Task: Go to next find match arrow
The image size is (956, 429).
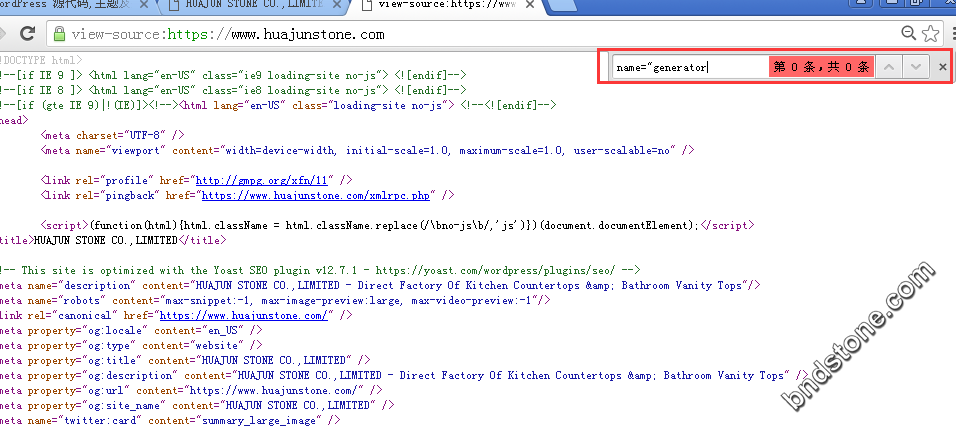Action: point(916,67)
